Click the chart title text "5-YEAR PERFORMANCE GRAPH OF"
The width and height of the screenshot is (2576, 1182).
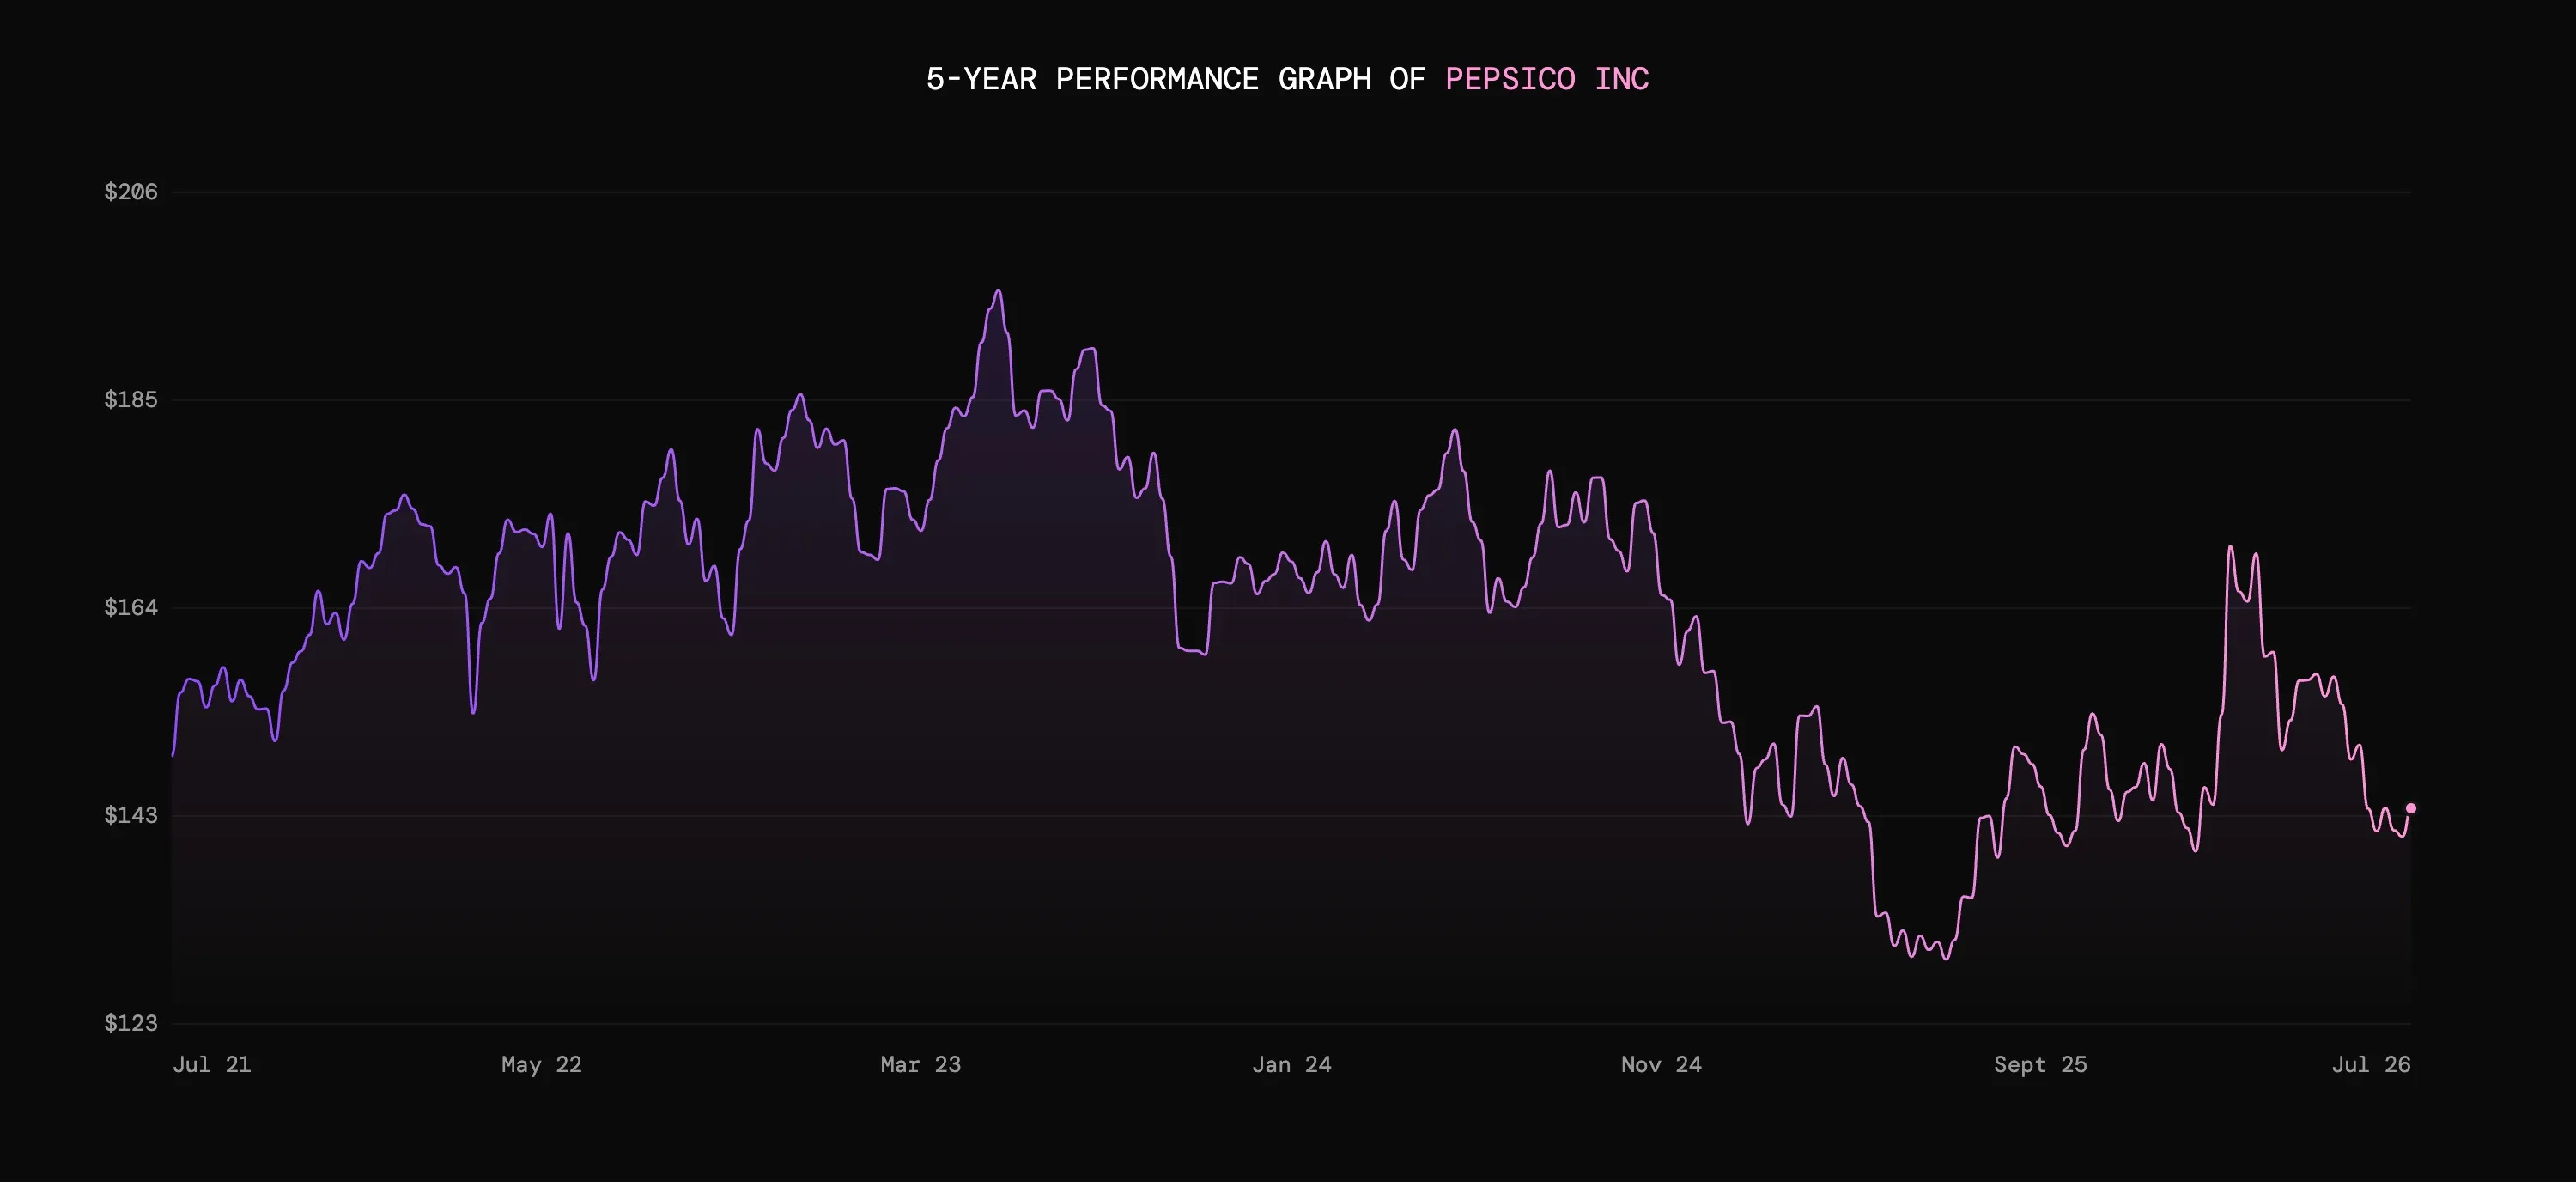(x=1175, y=79)
